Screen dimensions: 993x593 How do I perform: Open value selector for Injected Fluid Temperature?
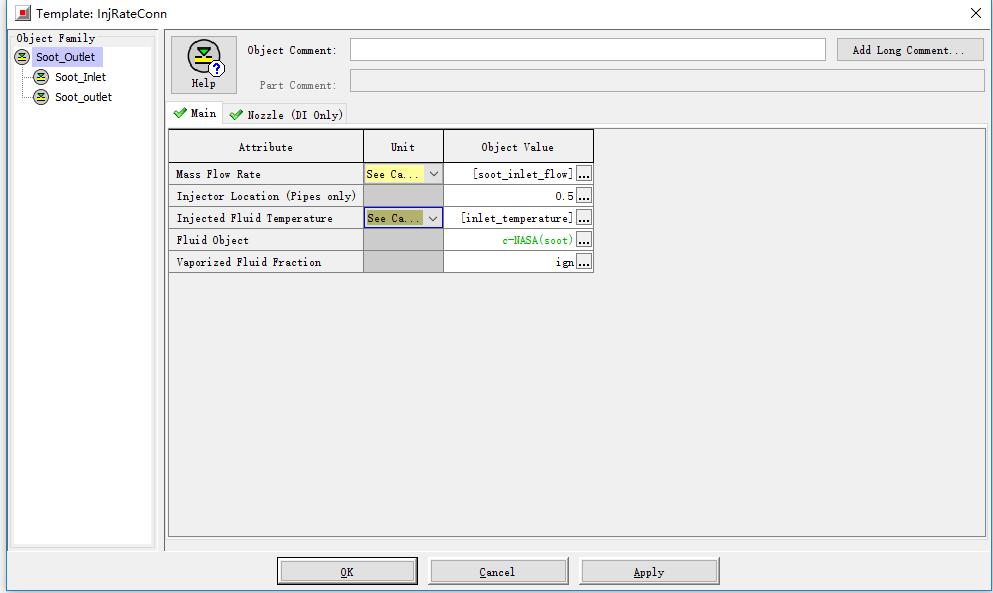(584, 218)
